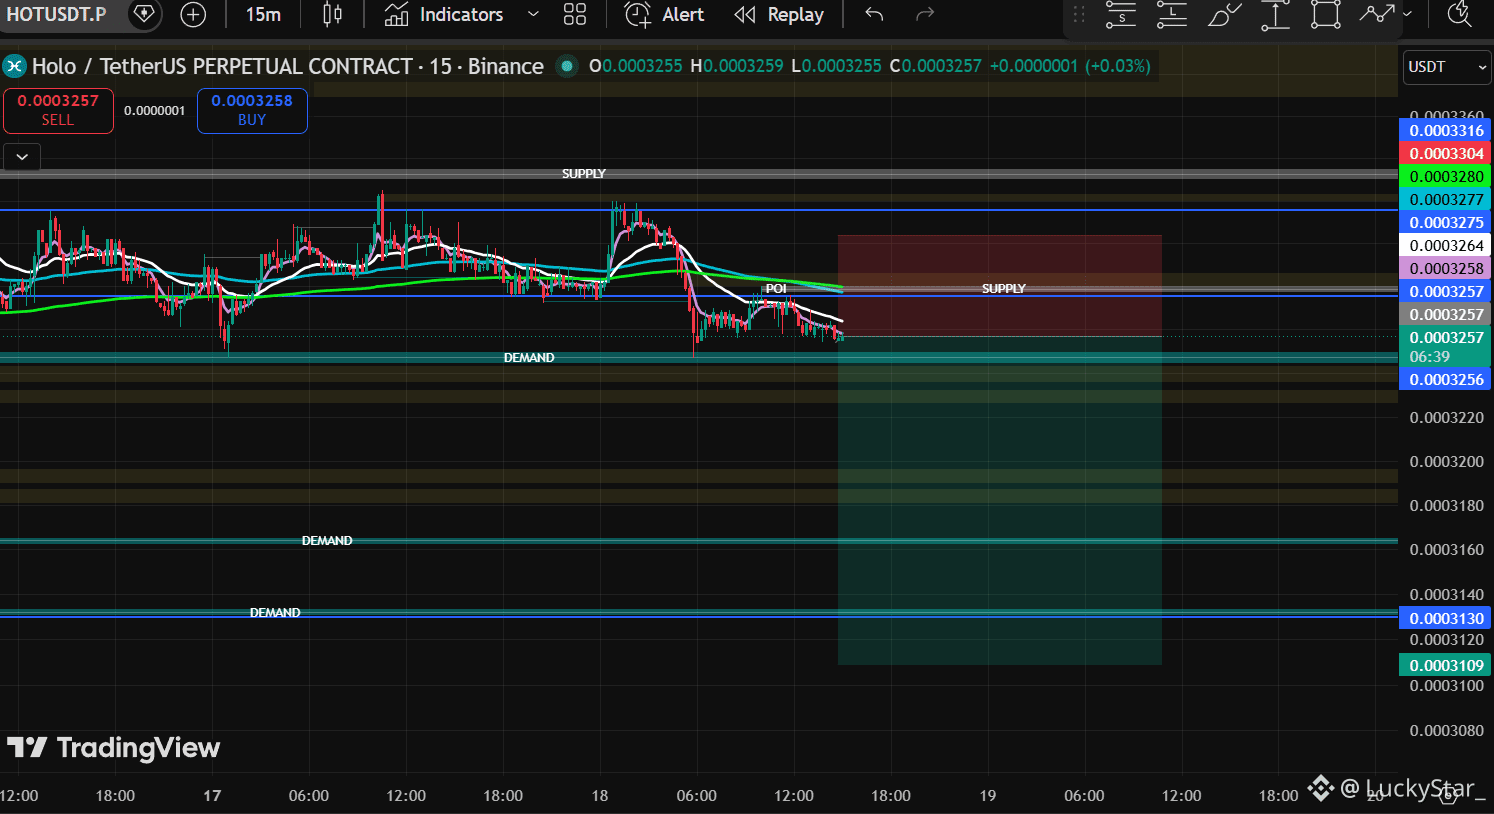Click the diamond badge beside HOTUSDT.P
1494x814 pixels.
pos(144,14)
